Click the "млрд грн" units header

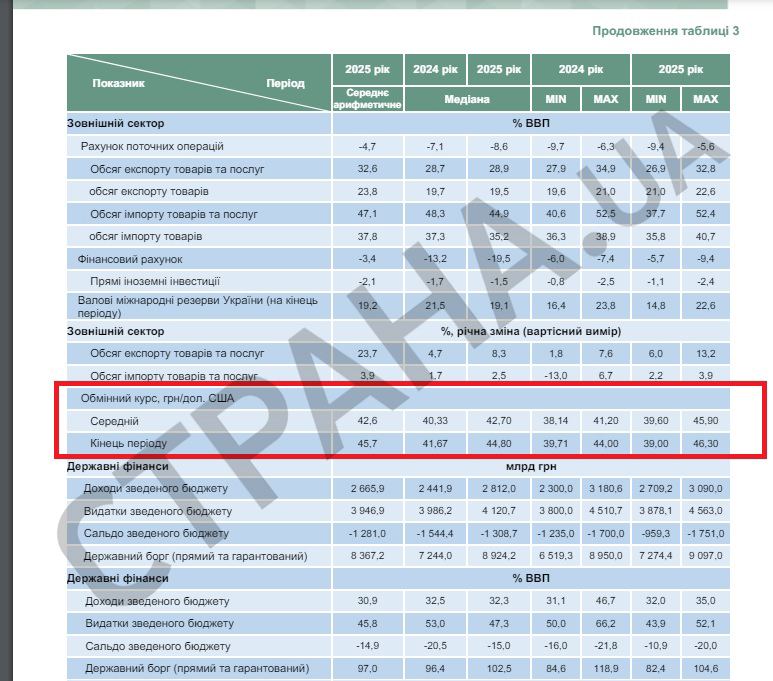[x=531, y=466]
